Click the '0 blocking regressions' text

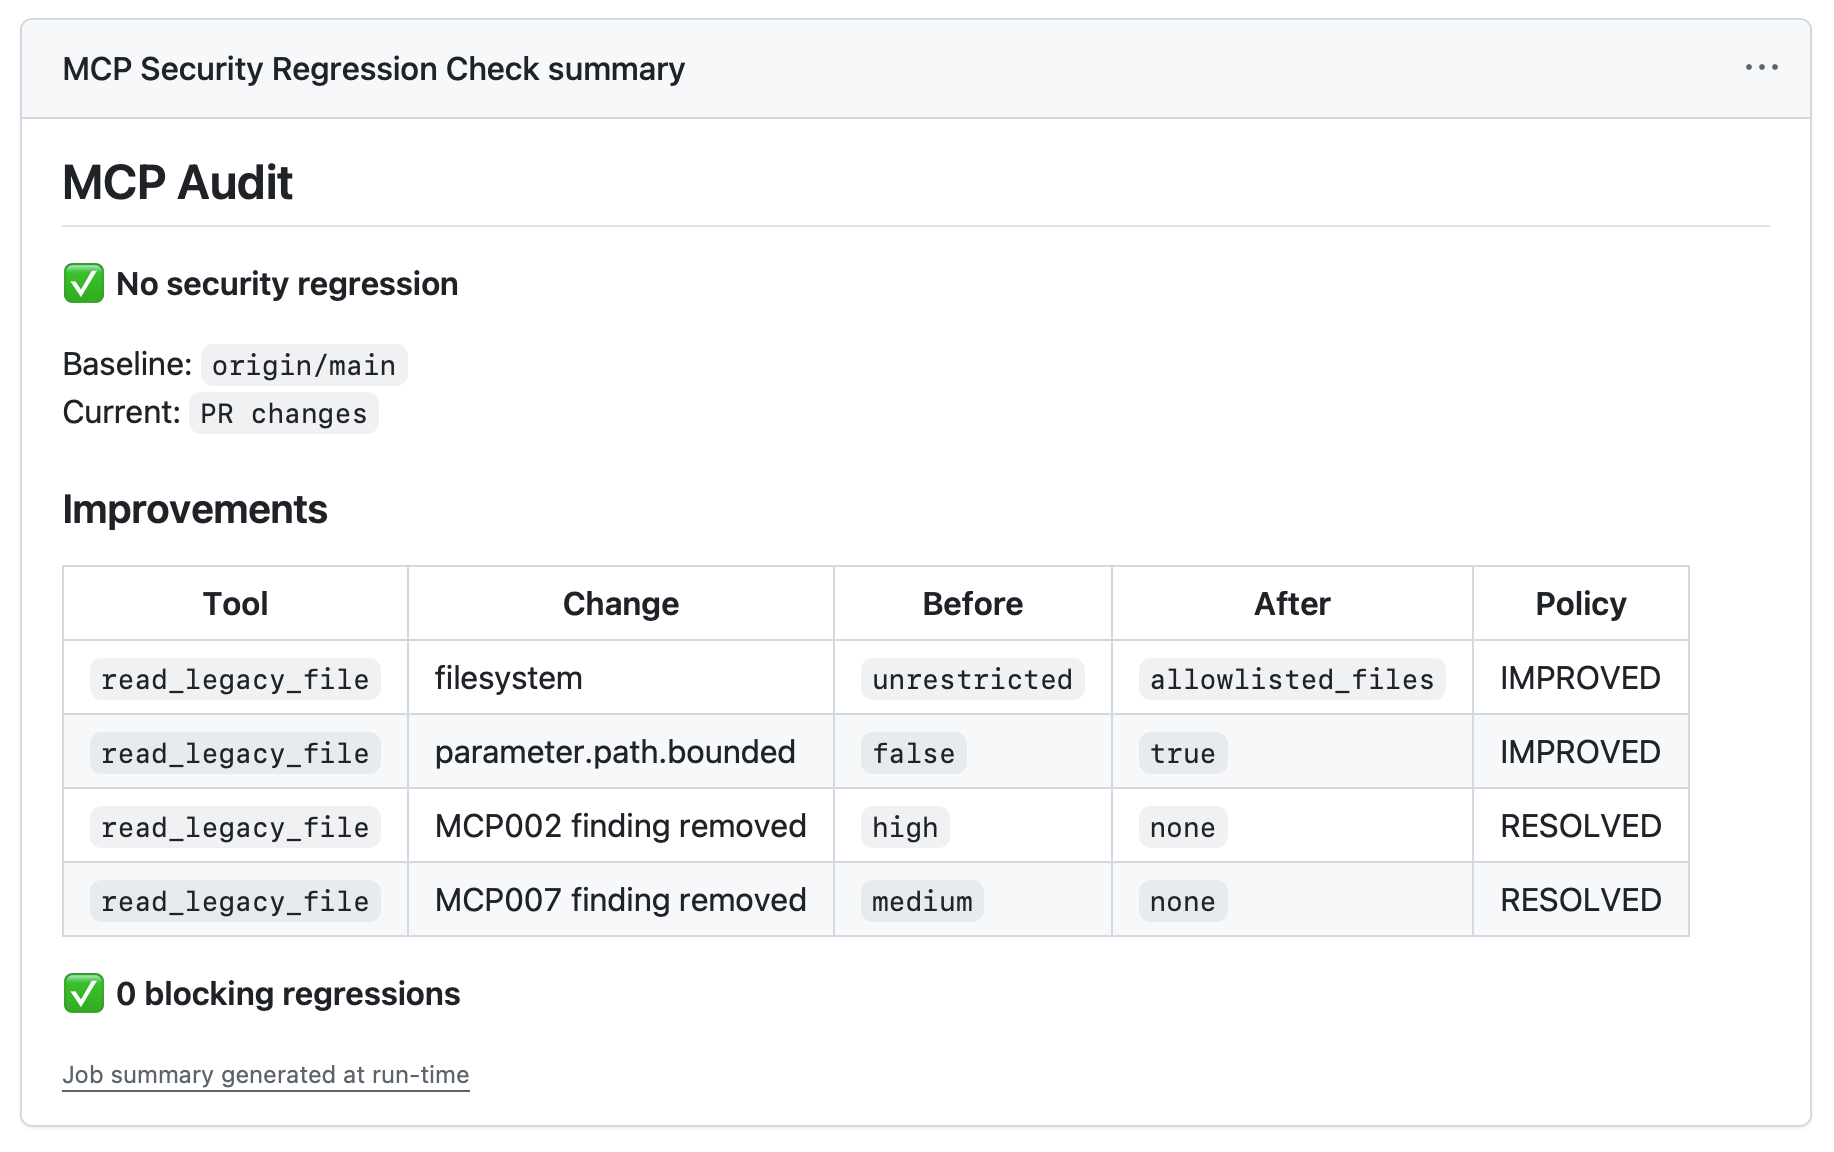[x=288, y=994]
